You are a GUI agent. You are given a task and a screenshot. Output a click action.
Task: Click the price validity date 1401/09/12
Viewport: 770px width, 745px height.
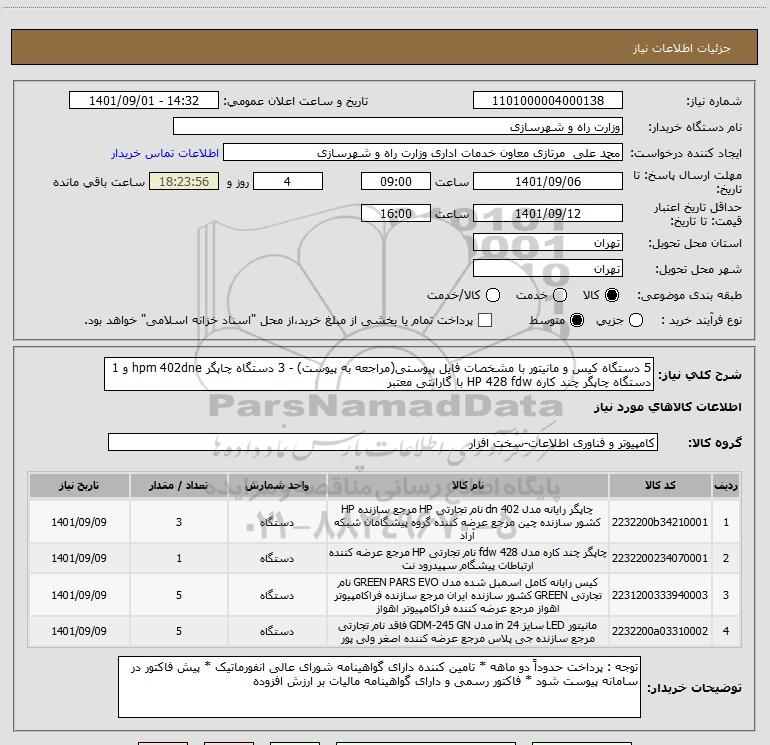[548, 214]
